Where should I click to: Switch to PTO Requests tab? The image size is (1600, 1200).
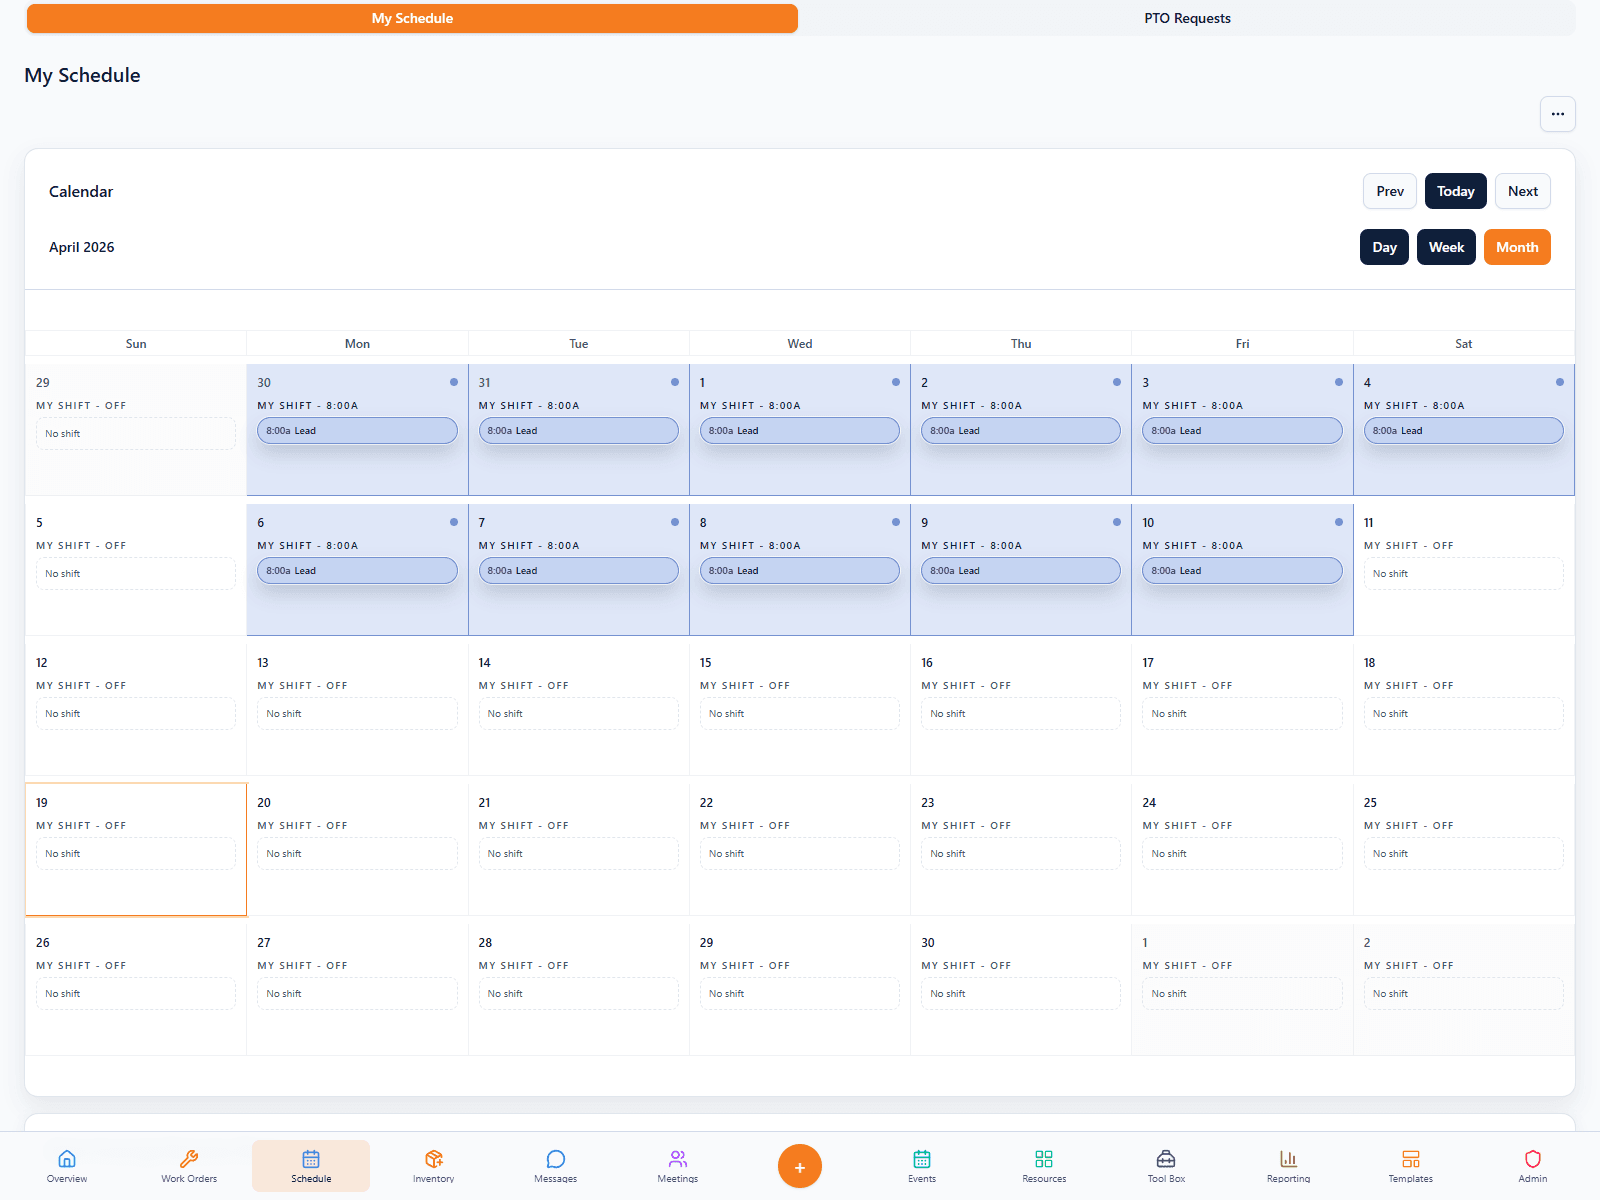click(x=1187, y=18)
